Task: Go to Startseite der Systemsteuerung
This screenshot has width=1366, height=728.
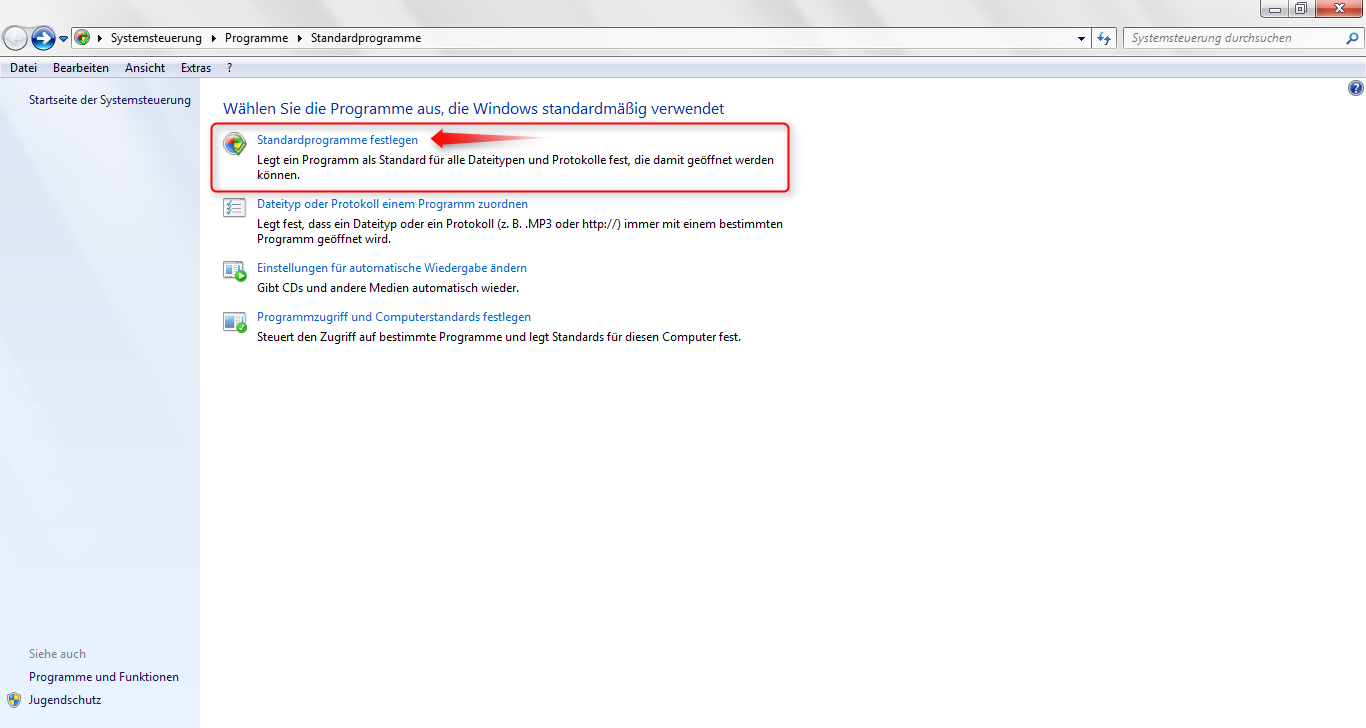Action: tap(109, 100)
